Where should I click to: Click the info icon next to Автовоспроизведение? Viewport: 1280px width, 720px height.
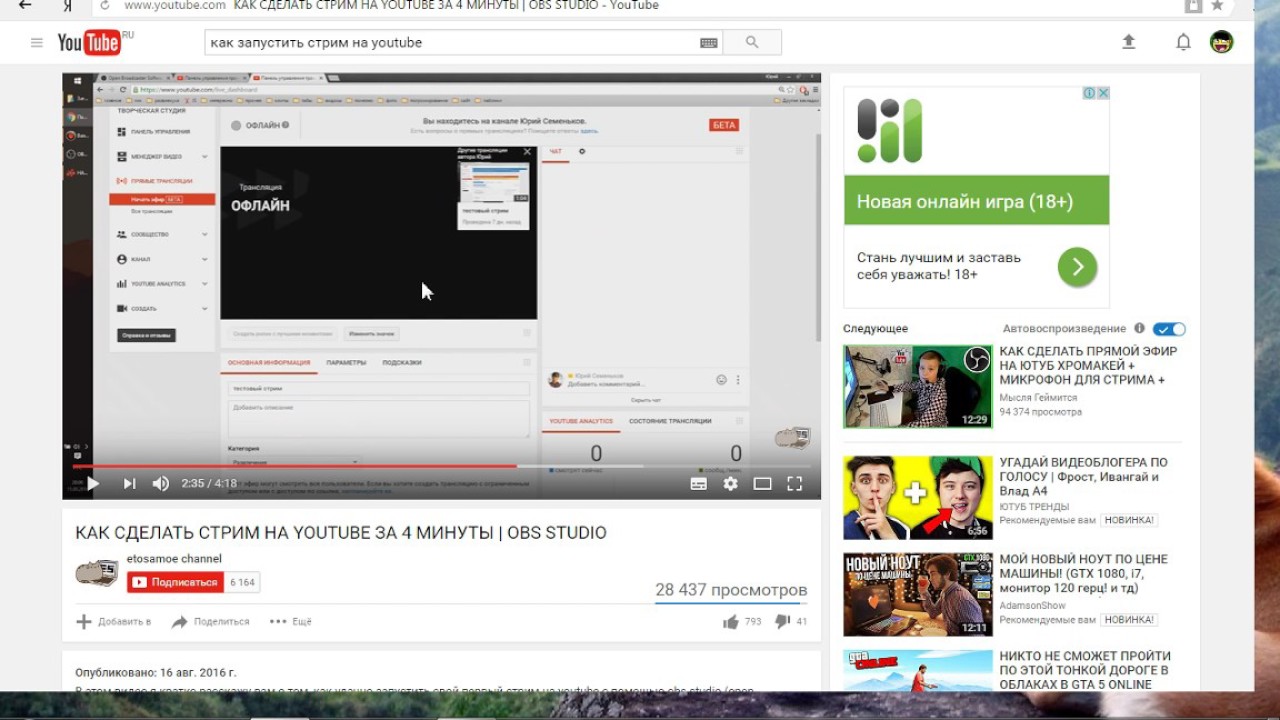pyautogui.click(x=1138, y=328)
